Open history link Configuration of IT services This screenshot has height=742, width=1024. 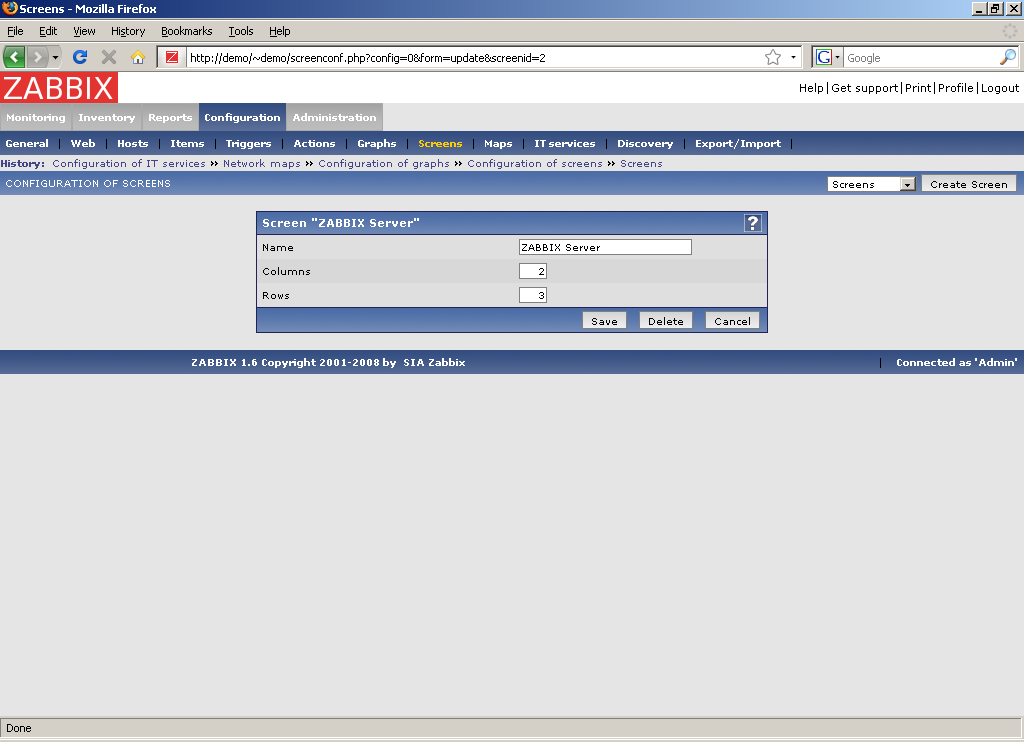(129, 163)
